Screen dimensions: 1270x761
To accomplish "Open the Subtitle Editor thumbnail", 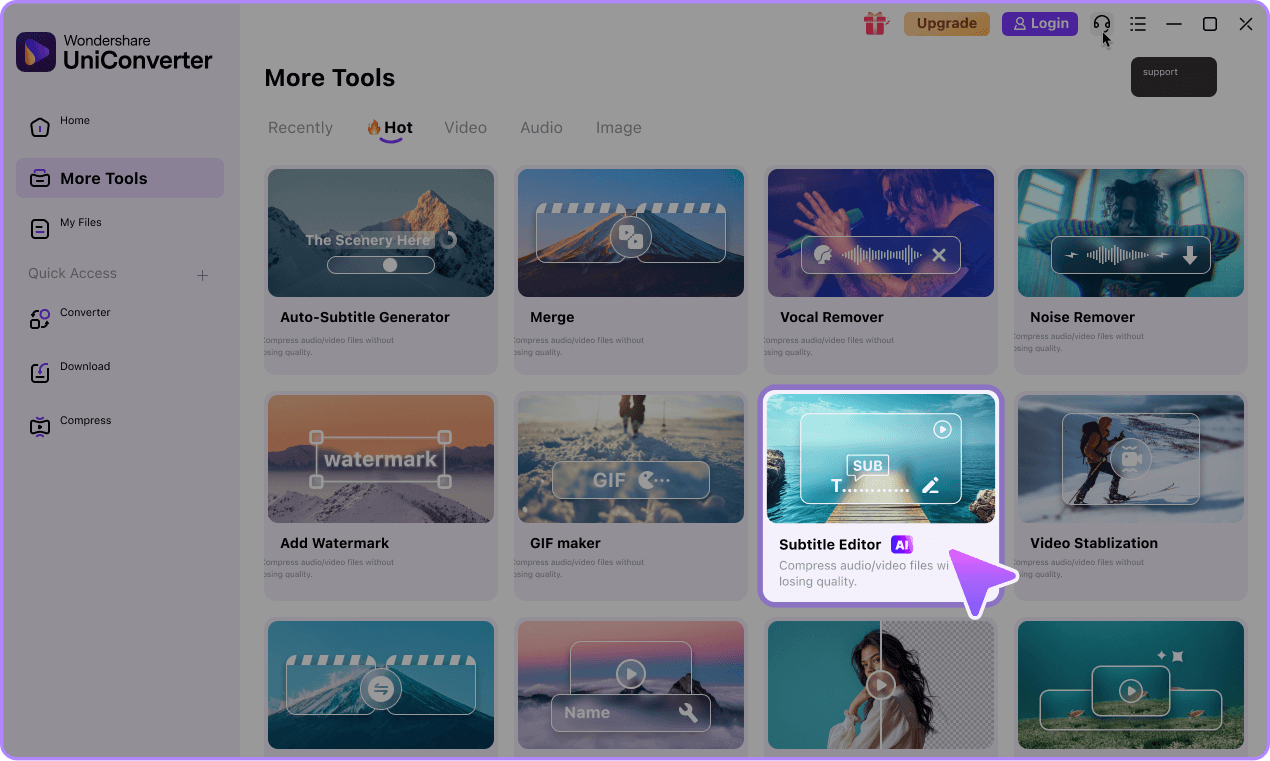I will click(x=881, y=458).
